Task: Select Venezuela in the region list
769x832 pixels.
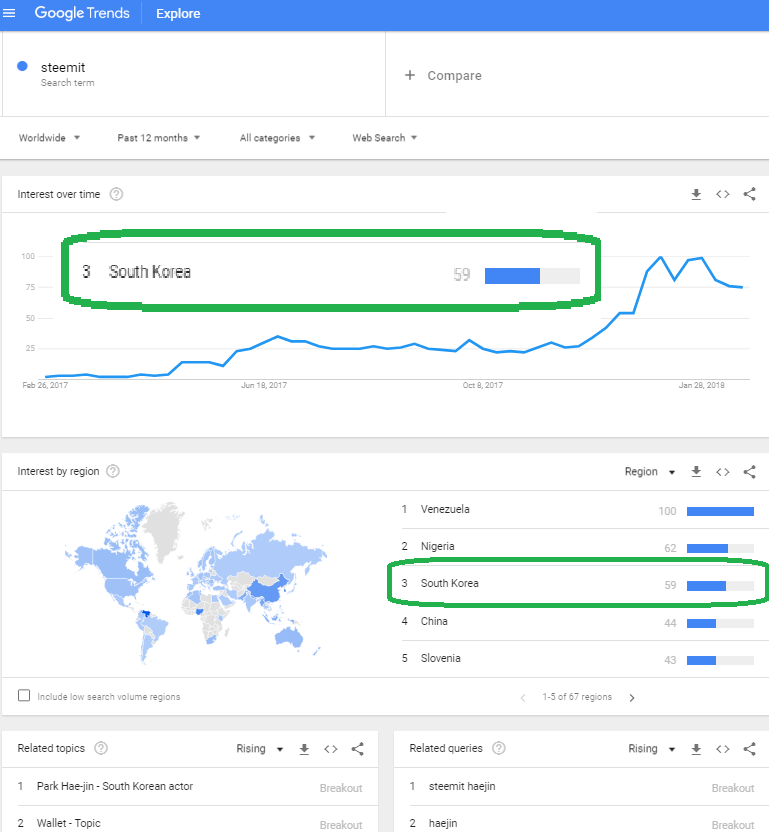Action: [x=577, y=510]
